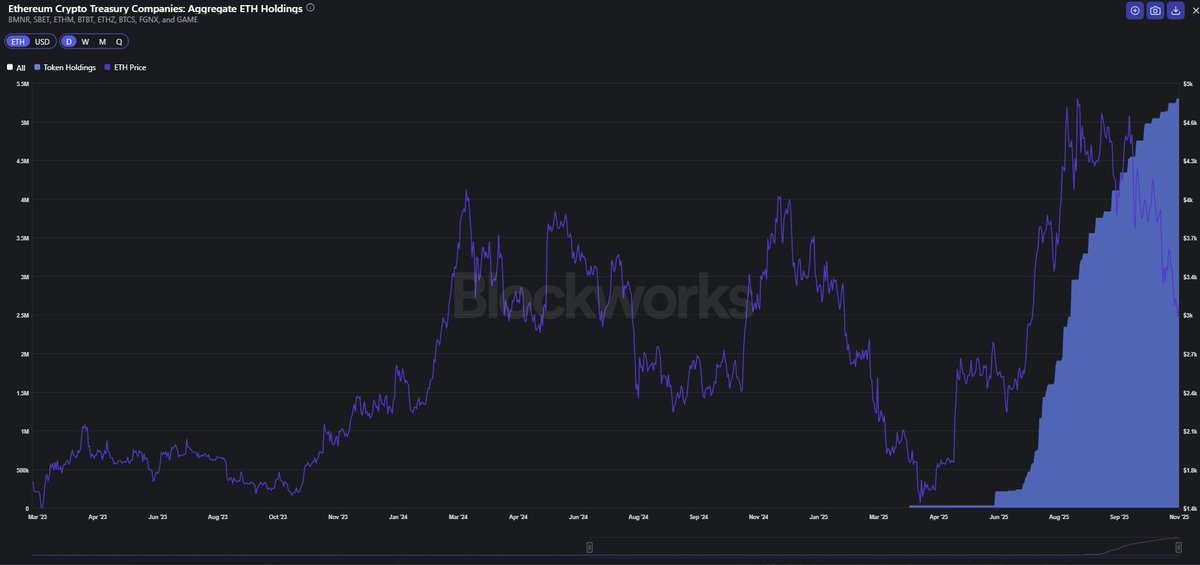
Task: Click the Mar '24 x-axis label
Action: pos(458,517)
